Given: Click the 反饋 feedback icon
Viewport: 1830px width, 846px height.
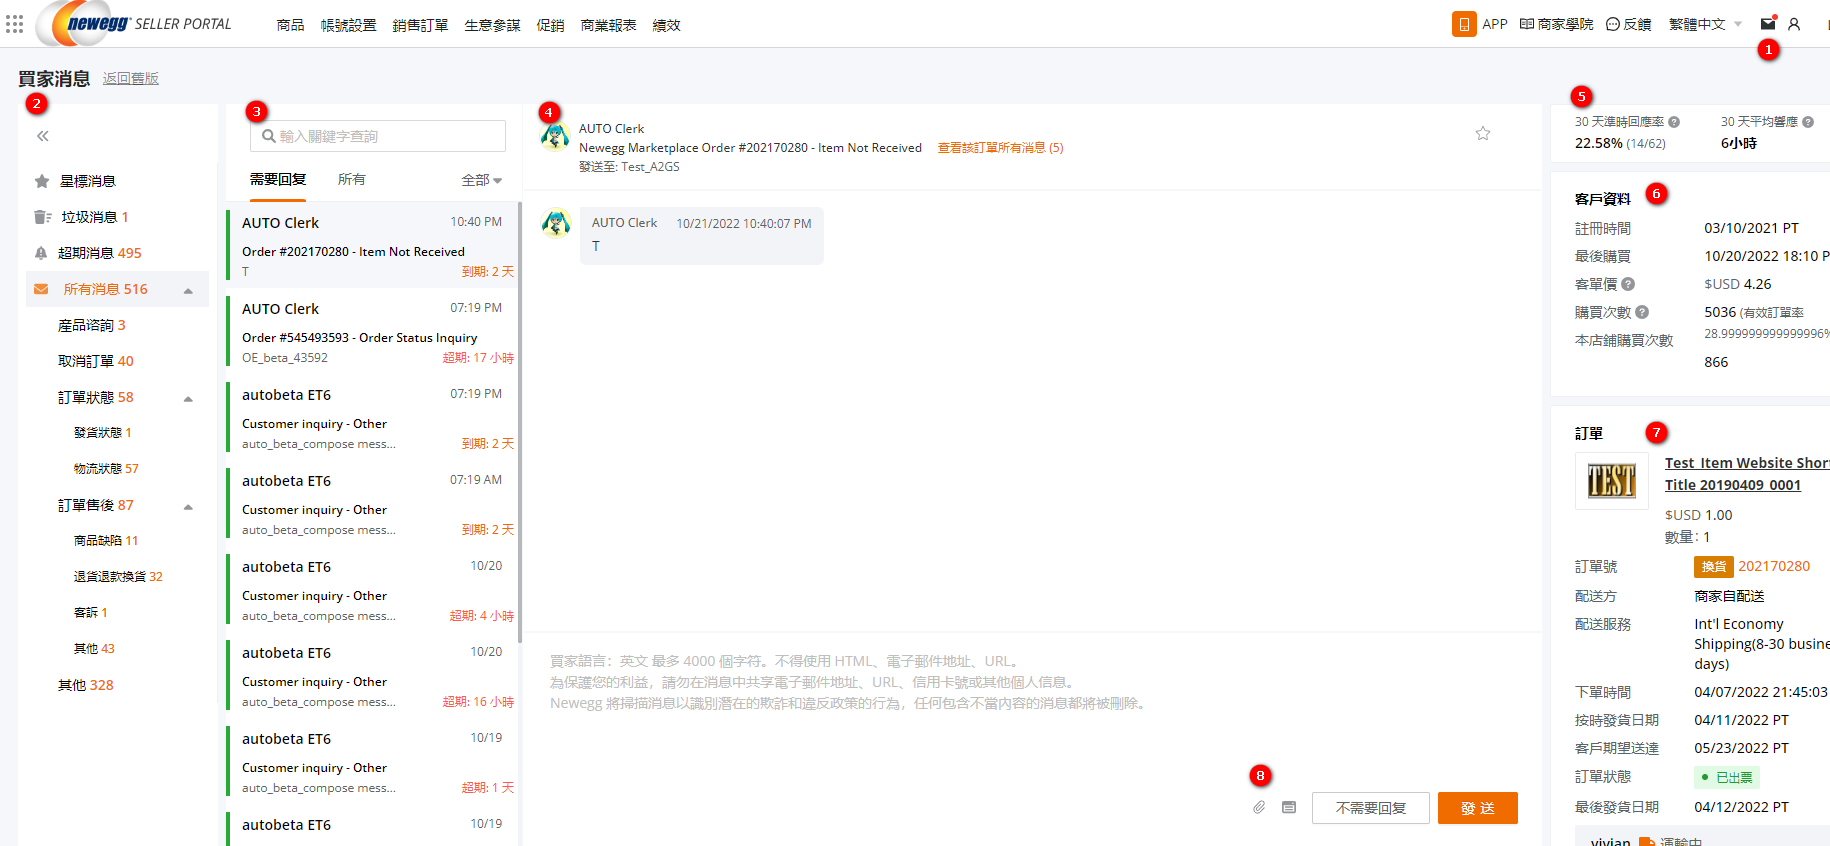Looking at the screenshot, I should click(1613, 24).
